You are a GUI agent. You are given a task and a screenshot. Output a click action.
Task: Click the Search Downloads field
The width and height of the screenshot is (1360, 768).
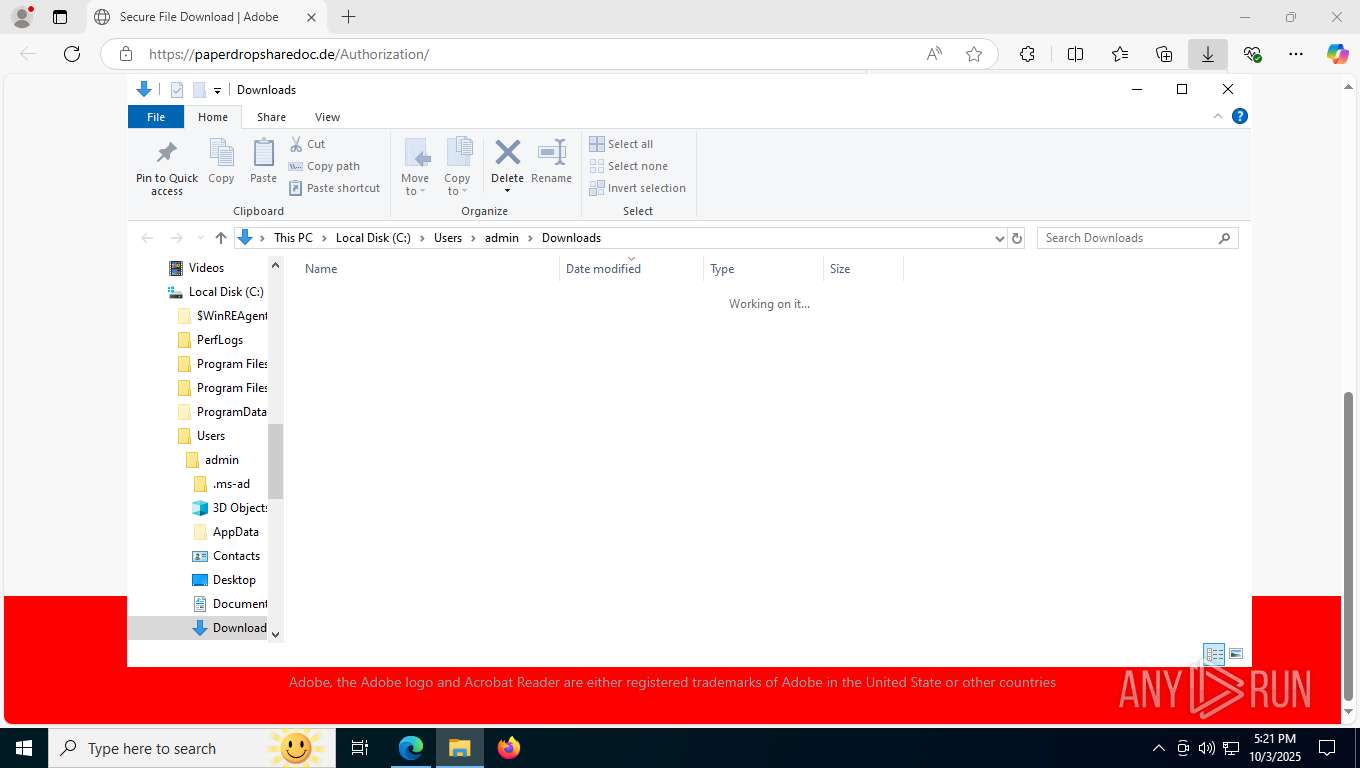click(1138, 238)
